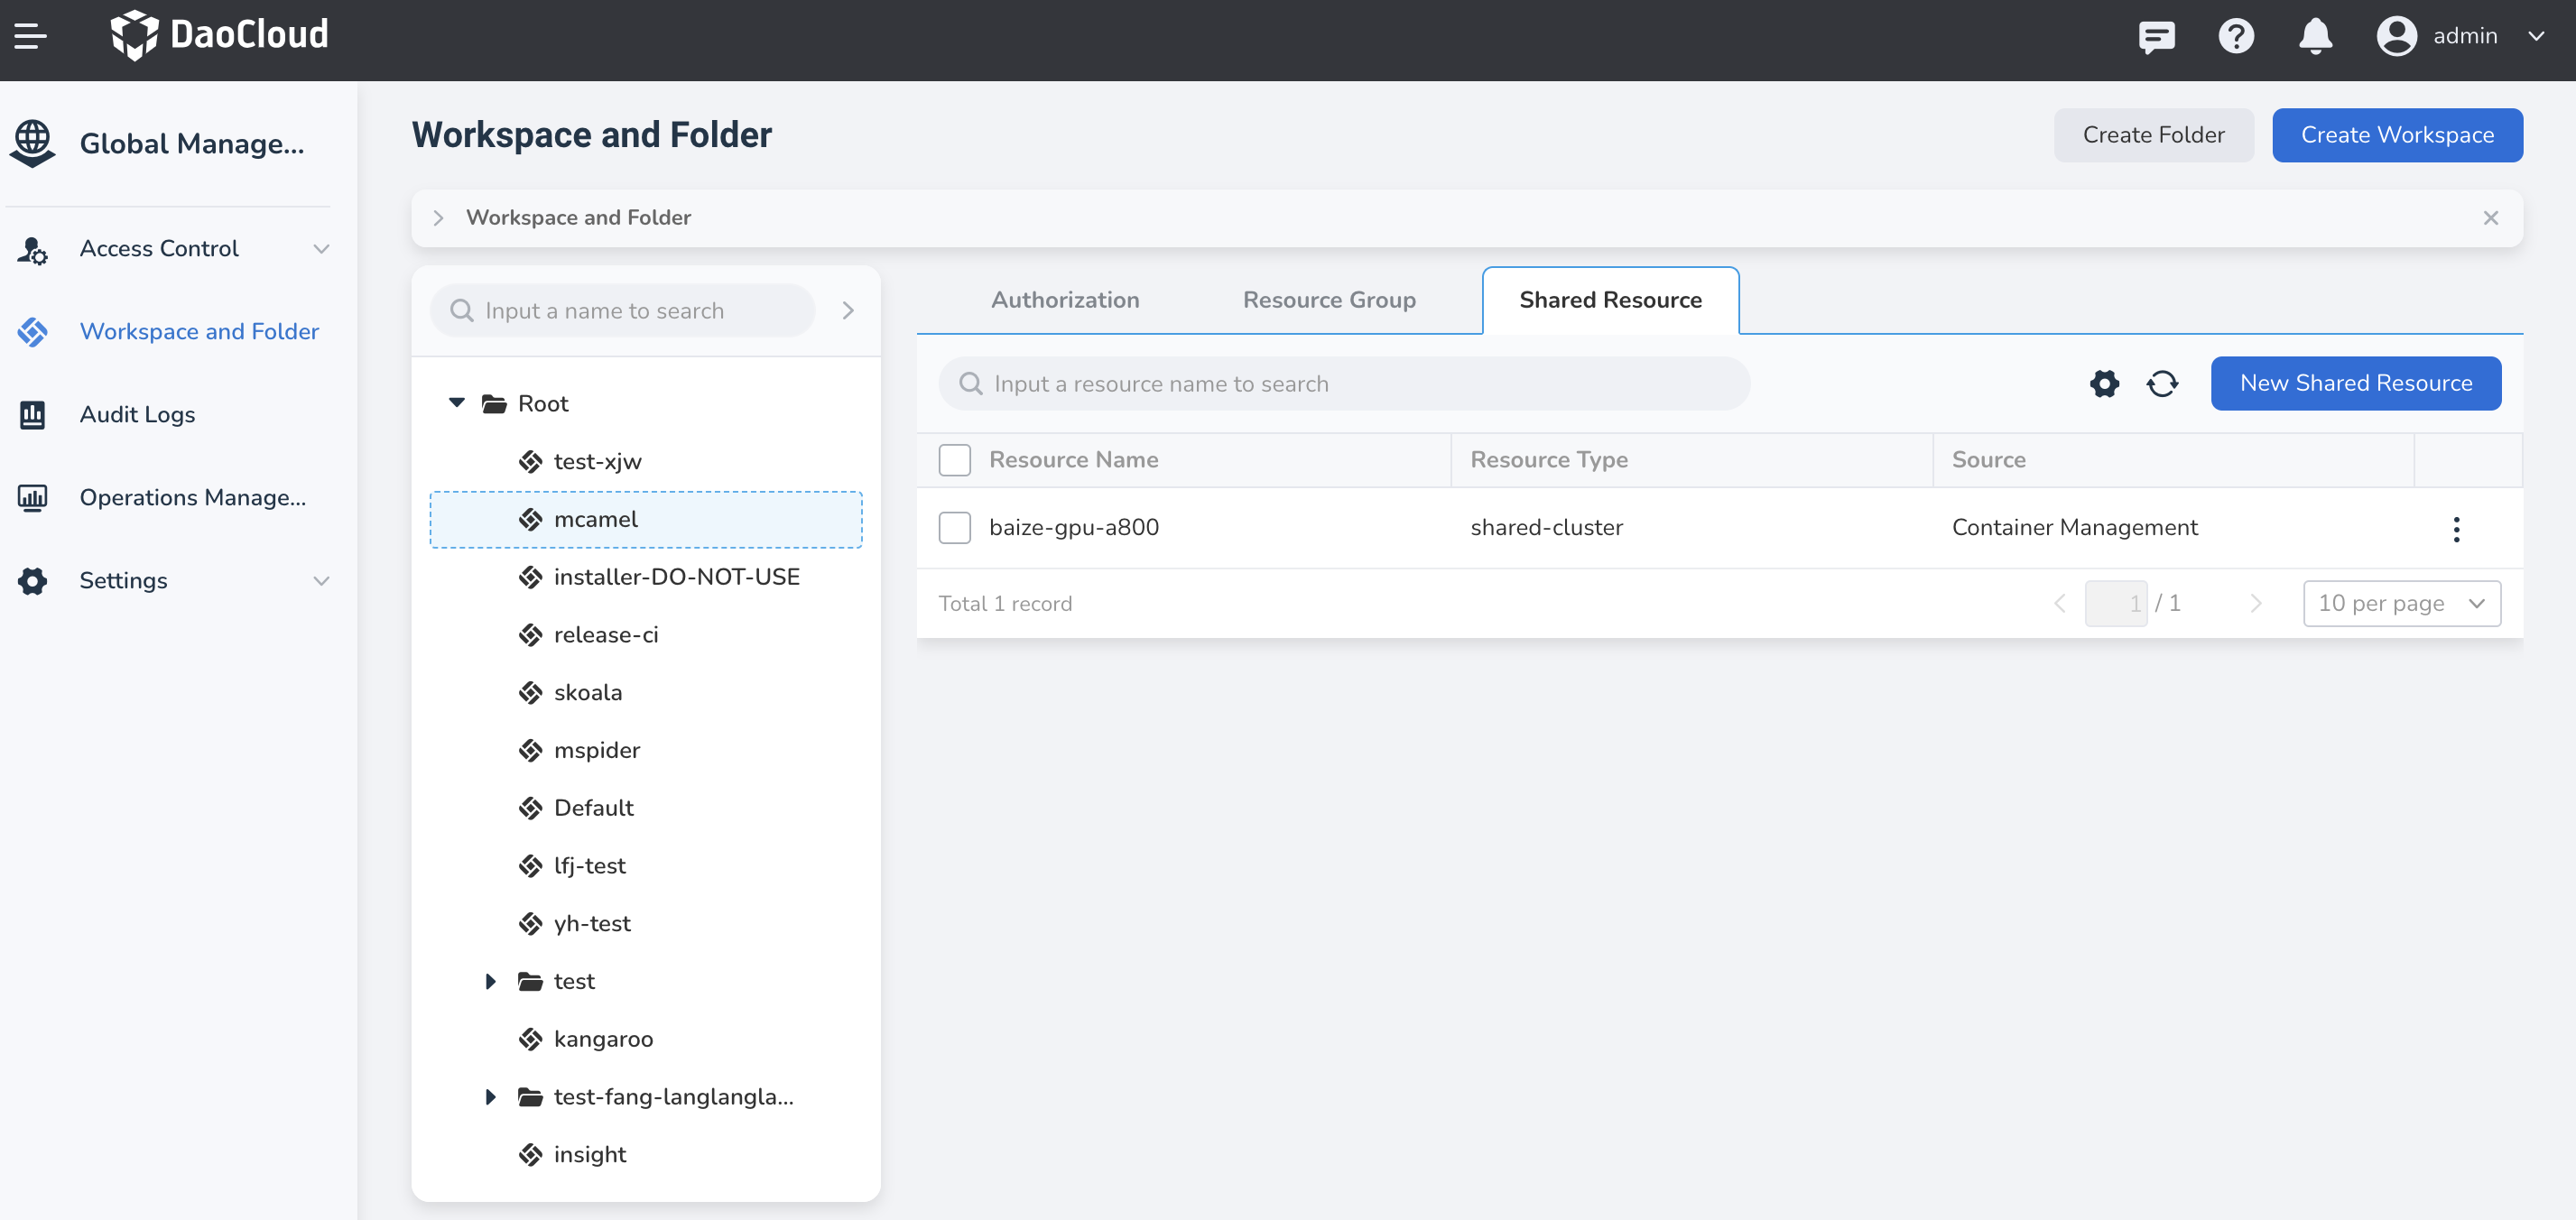Screen dimensions: 2576x1220
Task: Click the settings gear icon
Action: [x=2103, y=383]
